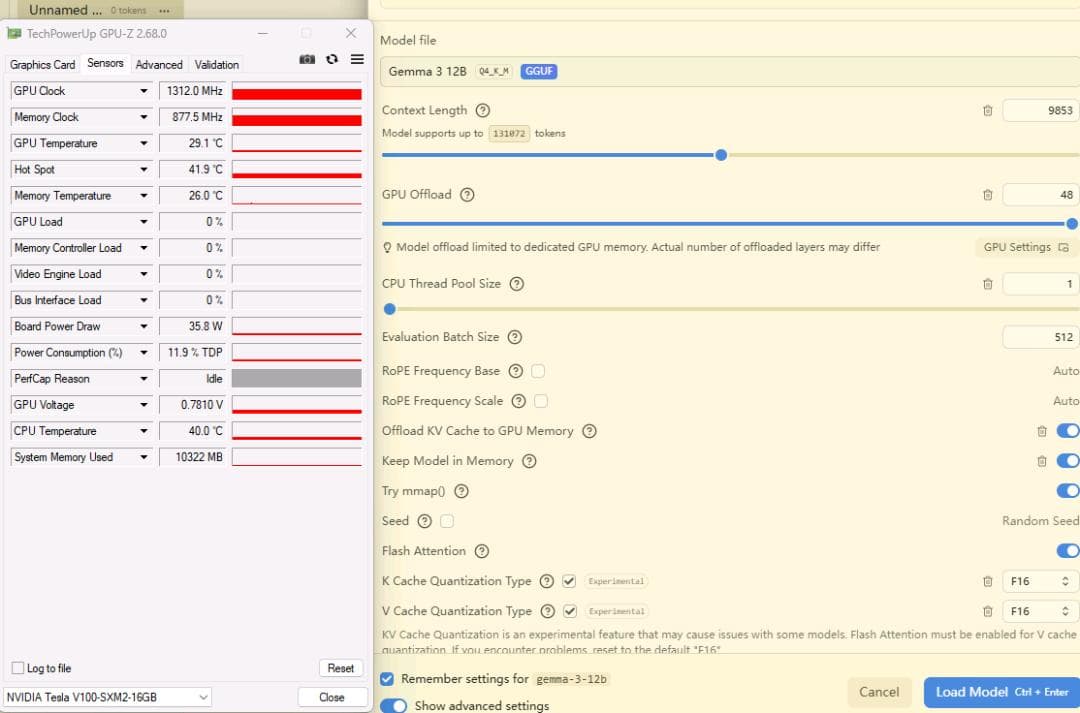Open Seed help icon
The height and width of the screenshot is (713, 1080).
click(x=425, y=521)
